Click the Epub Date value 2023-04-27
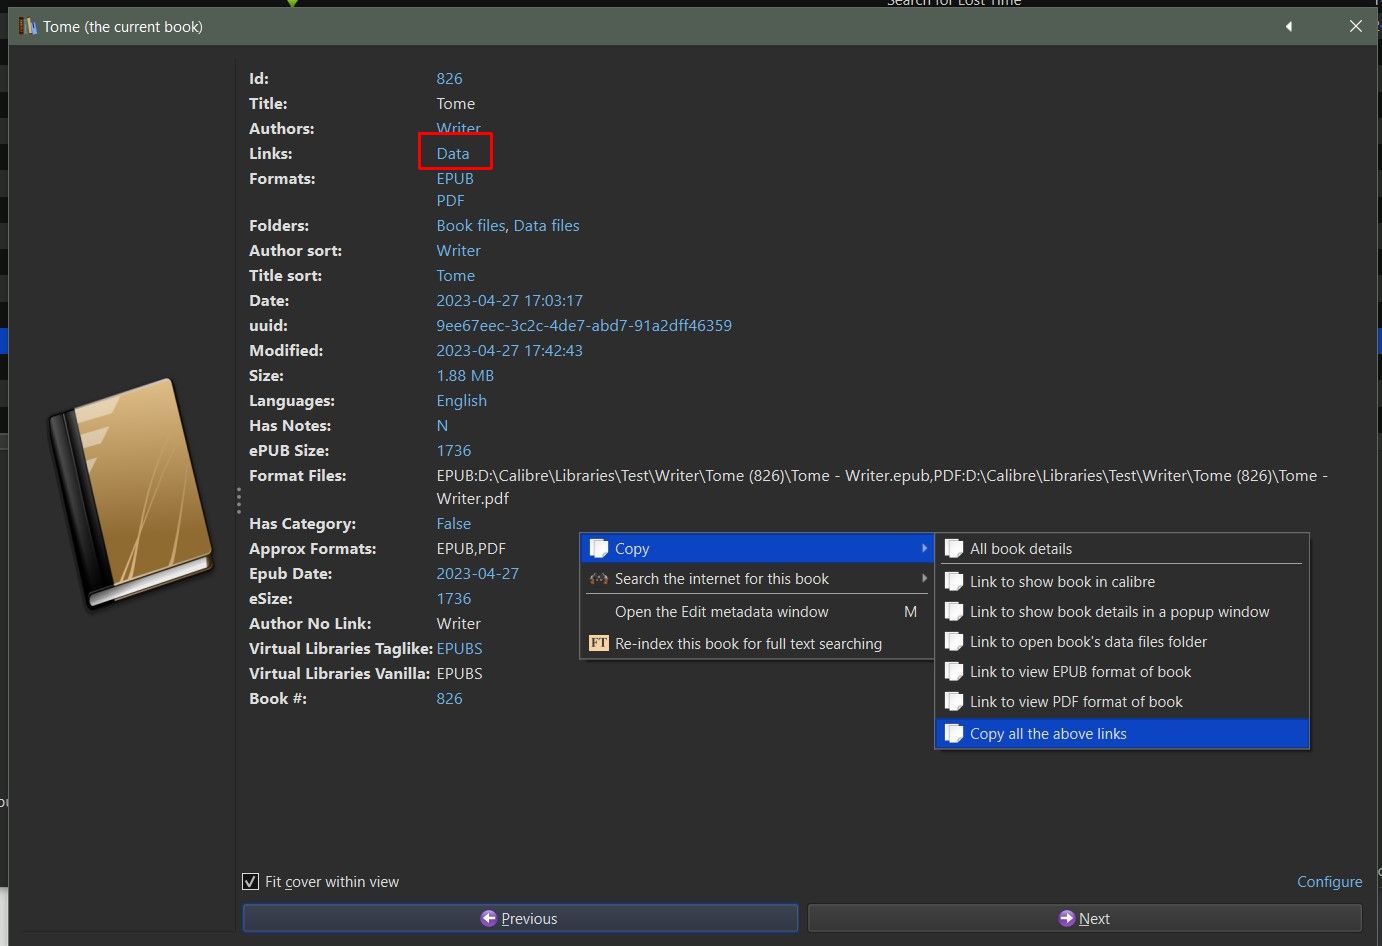1382x946 pixels. tap(477, 573)
